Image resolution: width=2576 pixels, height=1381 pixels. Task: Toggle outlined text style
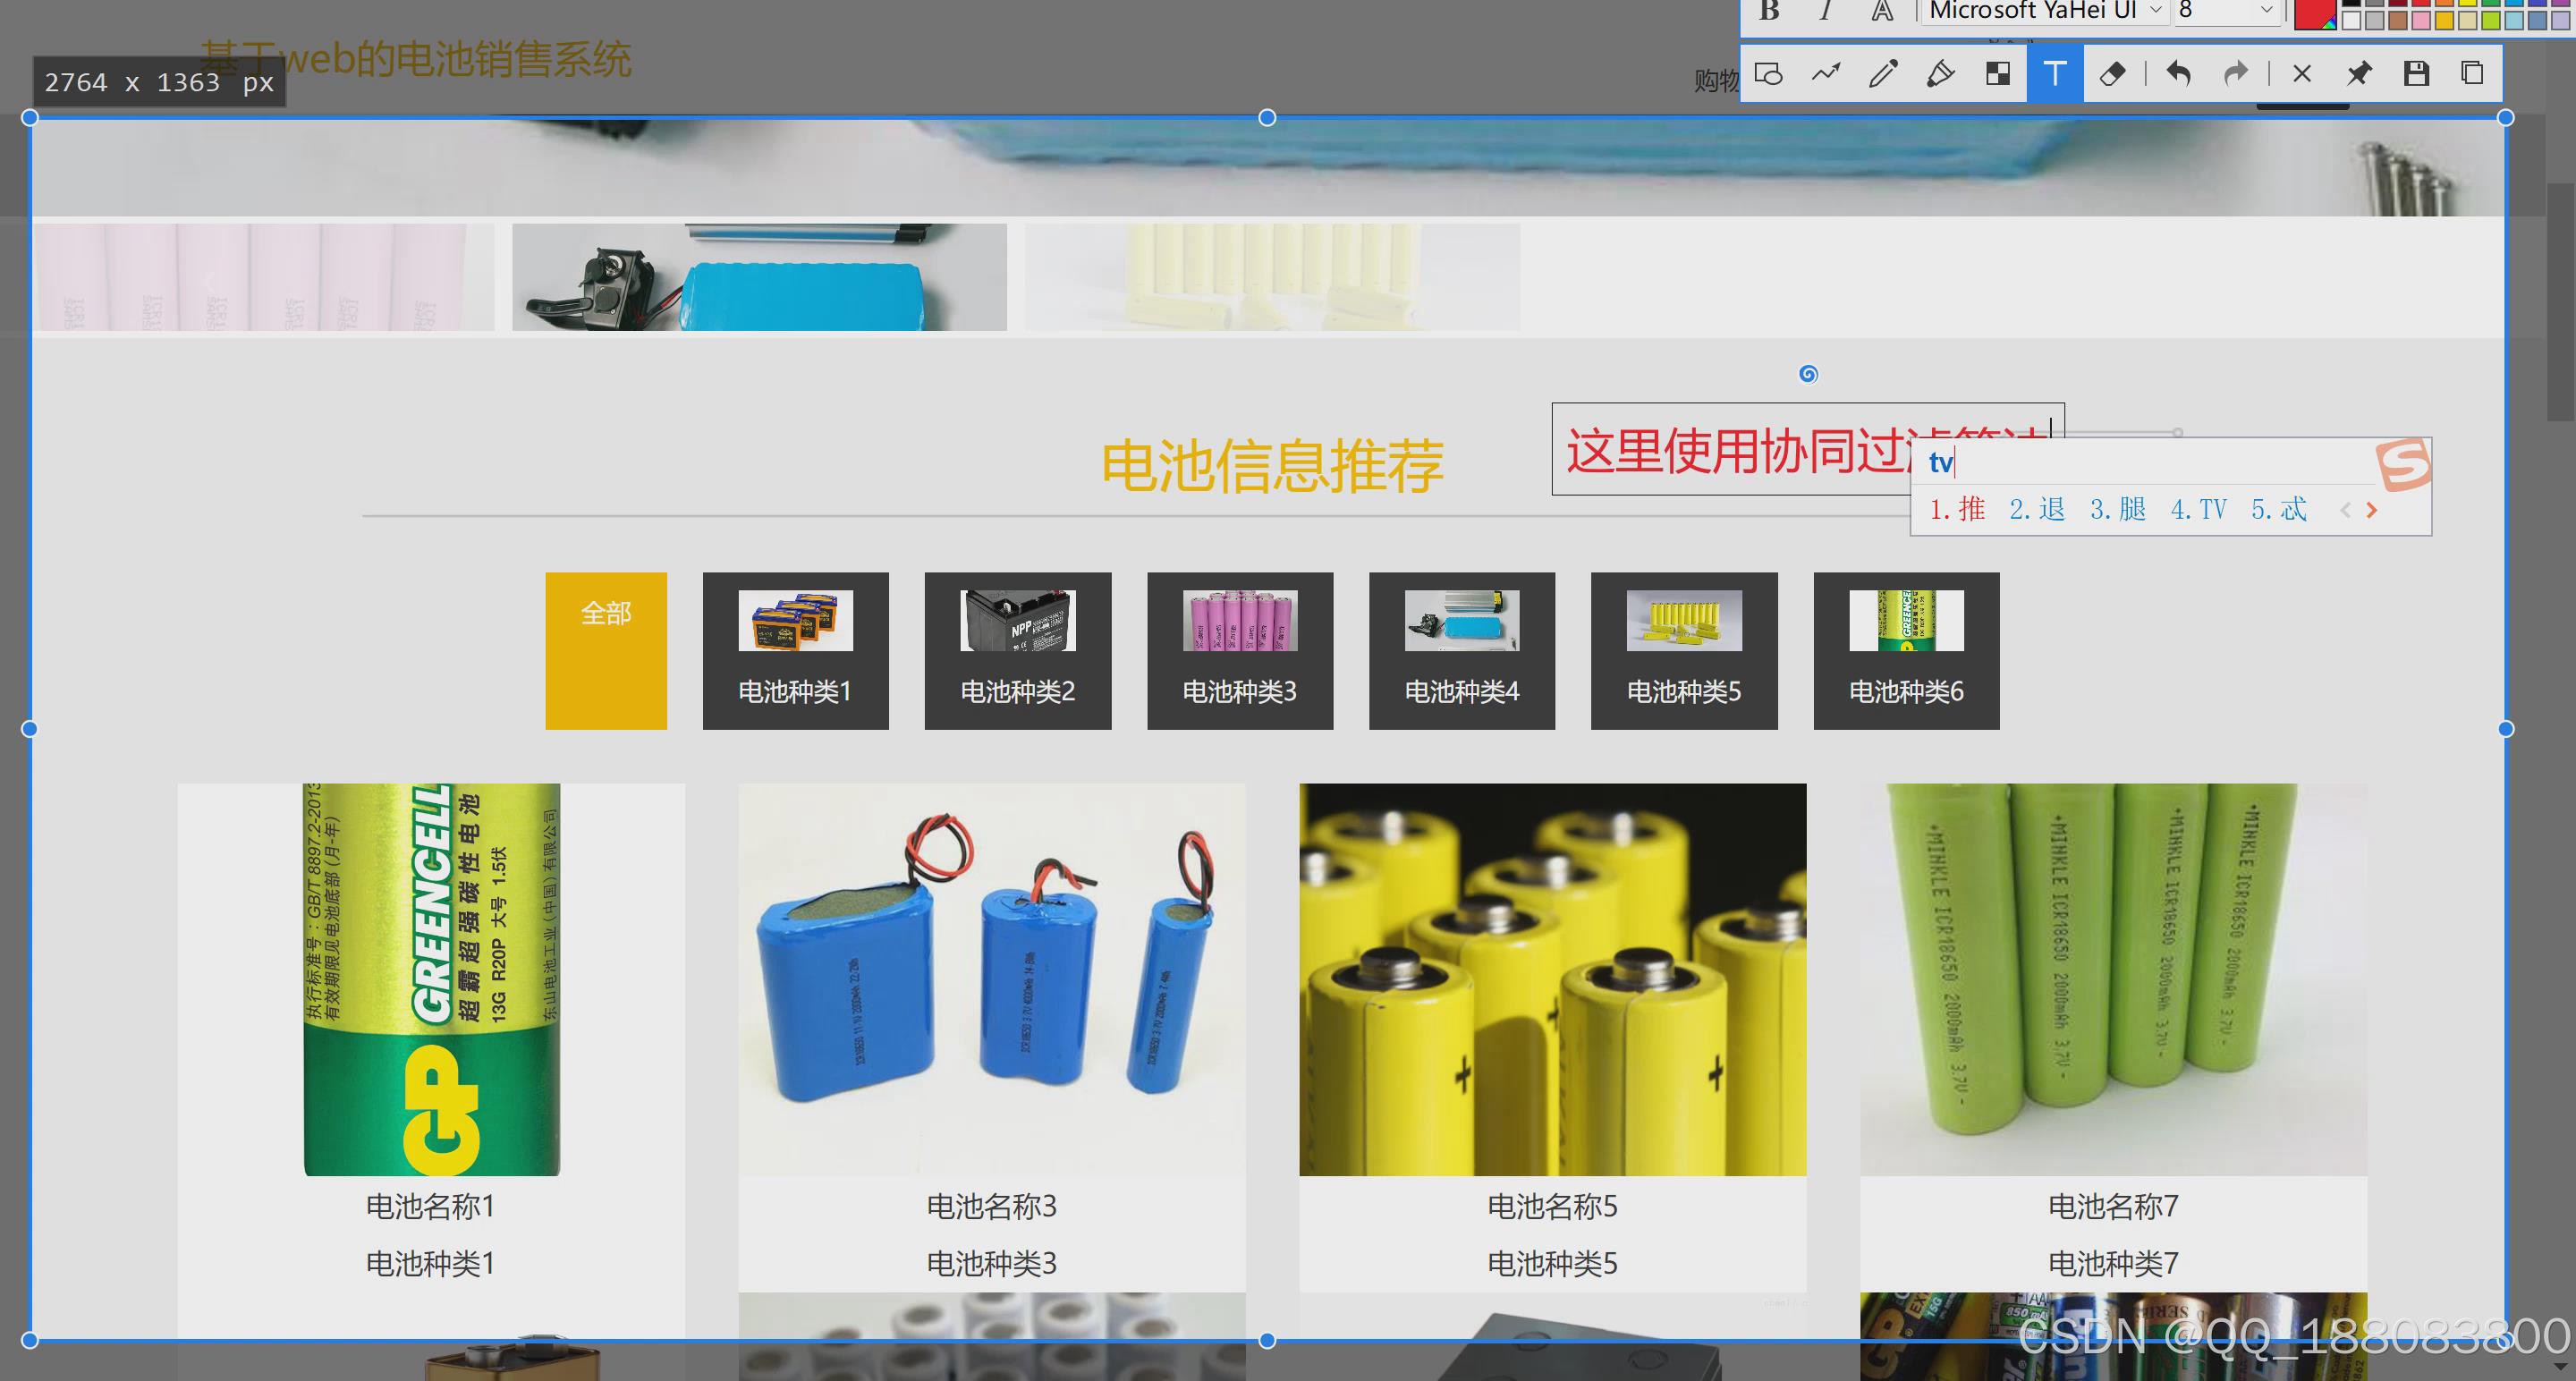coord(1882,10)
